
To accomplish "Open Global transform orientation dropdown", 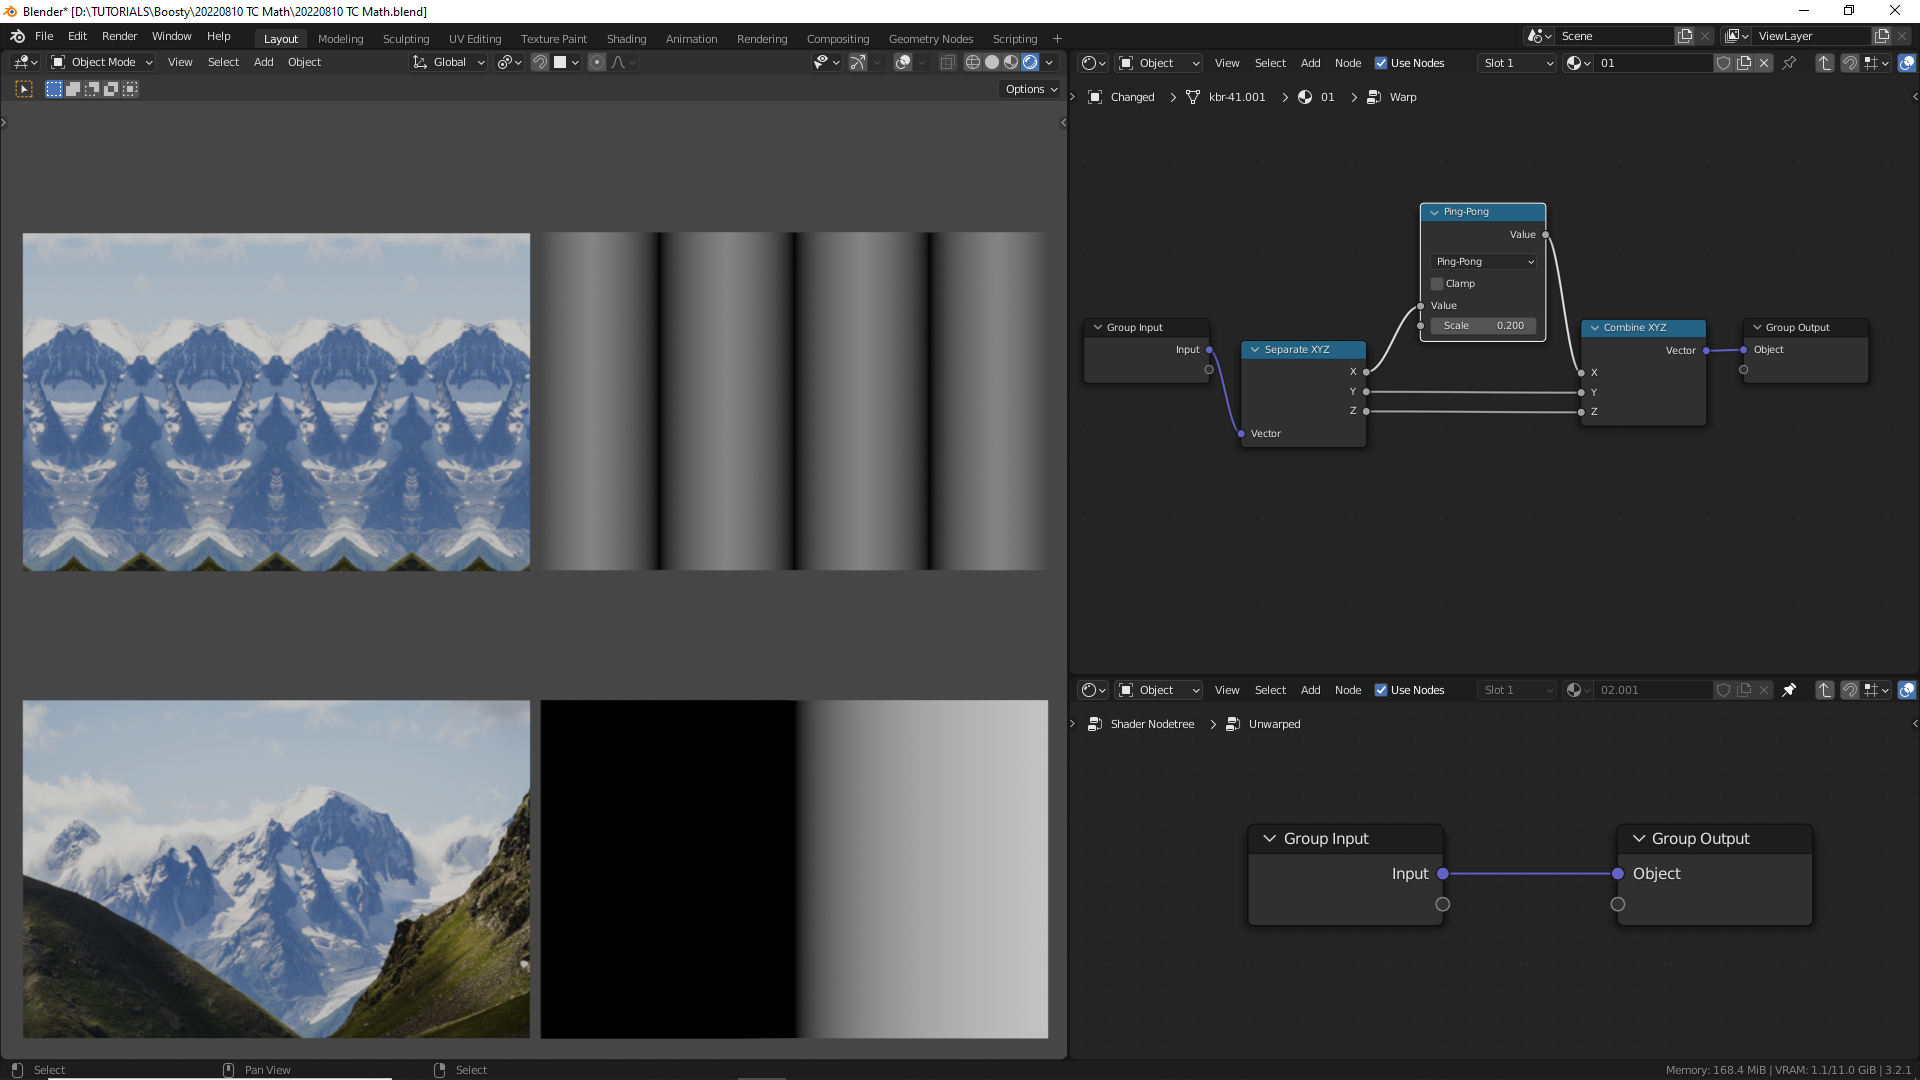I will pos(448,62).
